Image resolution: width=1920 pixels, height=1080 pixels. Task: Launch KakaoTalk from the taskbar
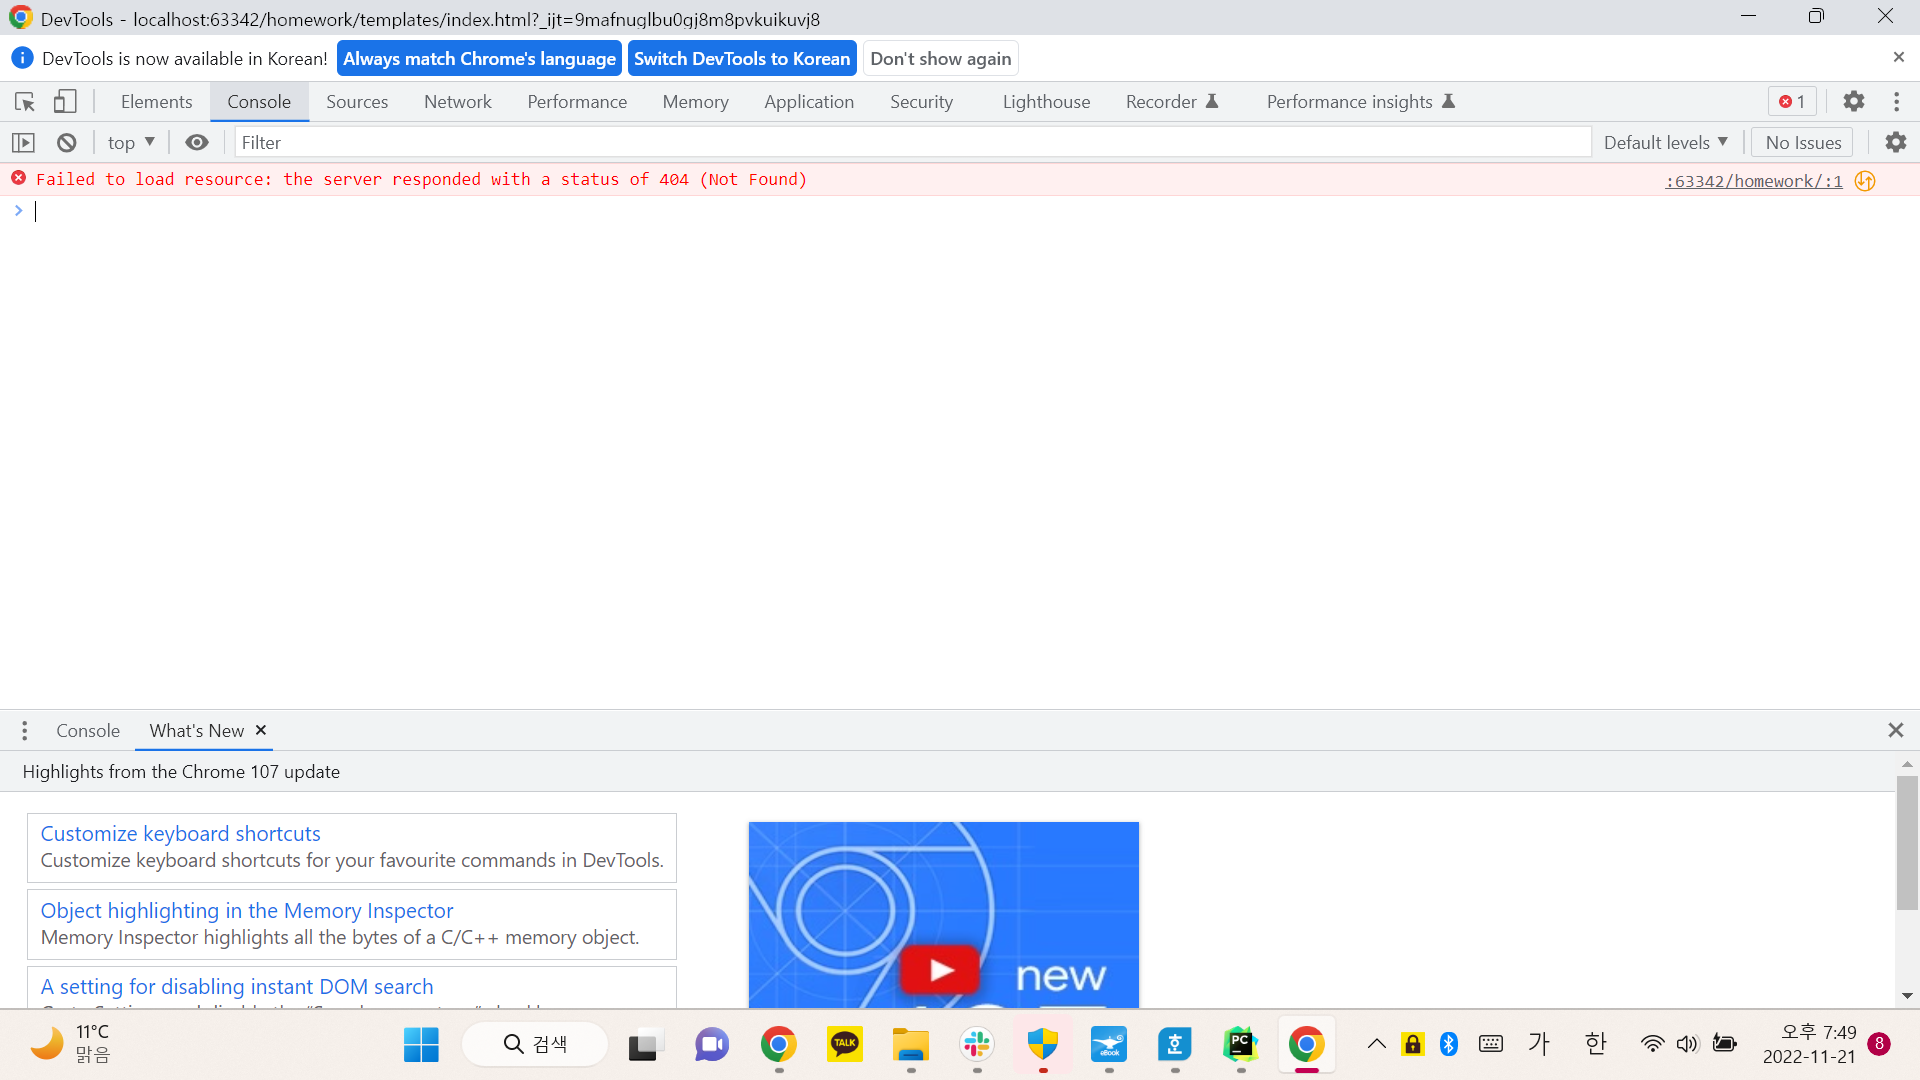845,1045
